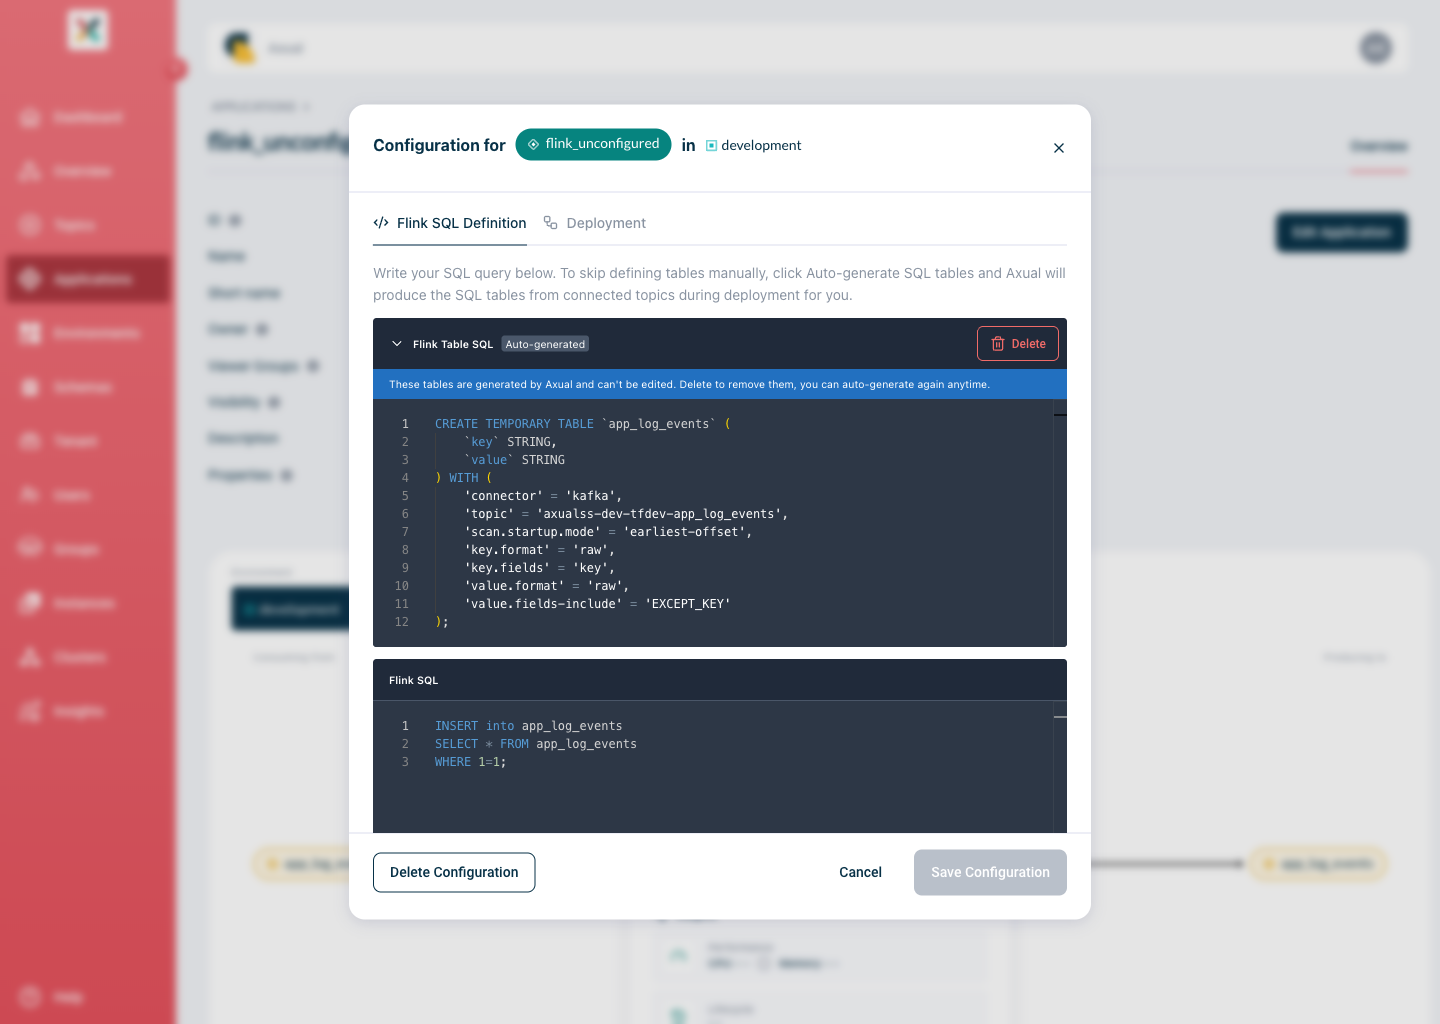Click the 'topic' = 'axualss-dev-tfdev-app_log_events' line
The height and width of the screenshot is (1024, 1440).
(626, 514)
